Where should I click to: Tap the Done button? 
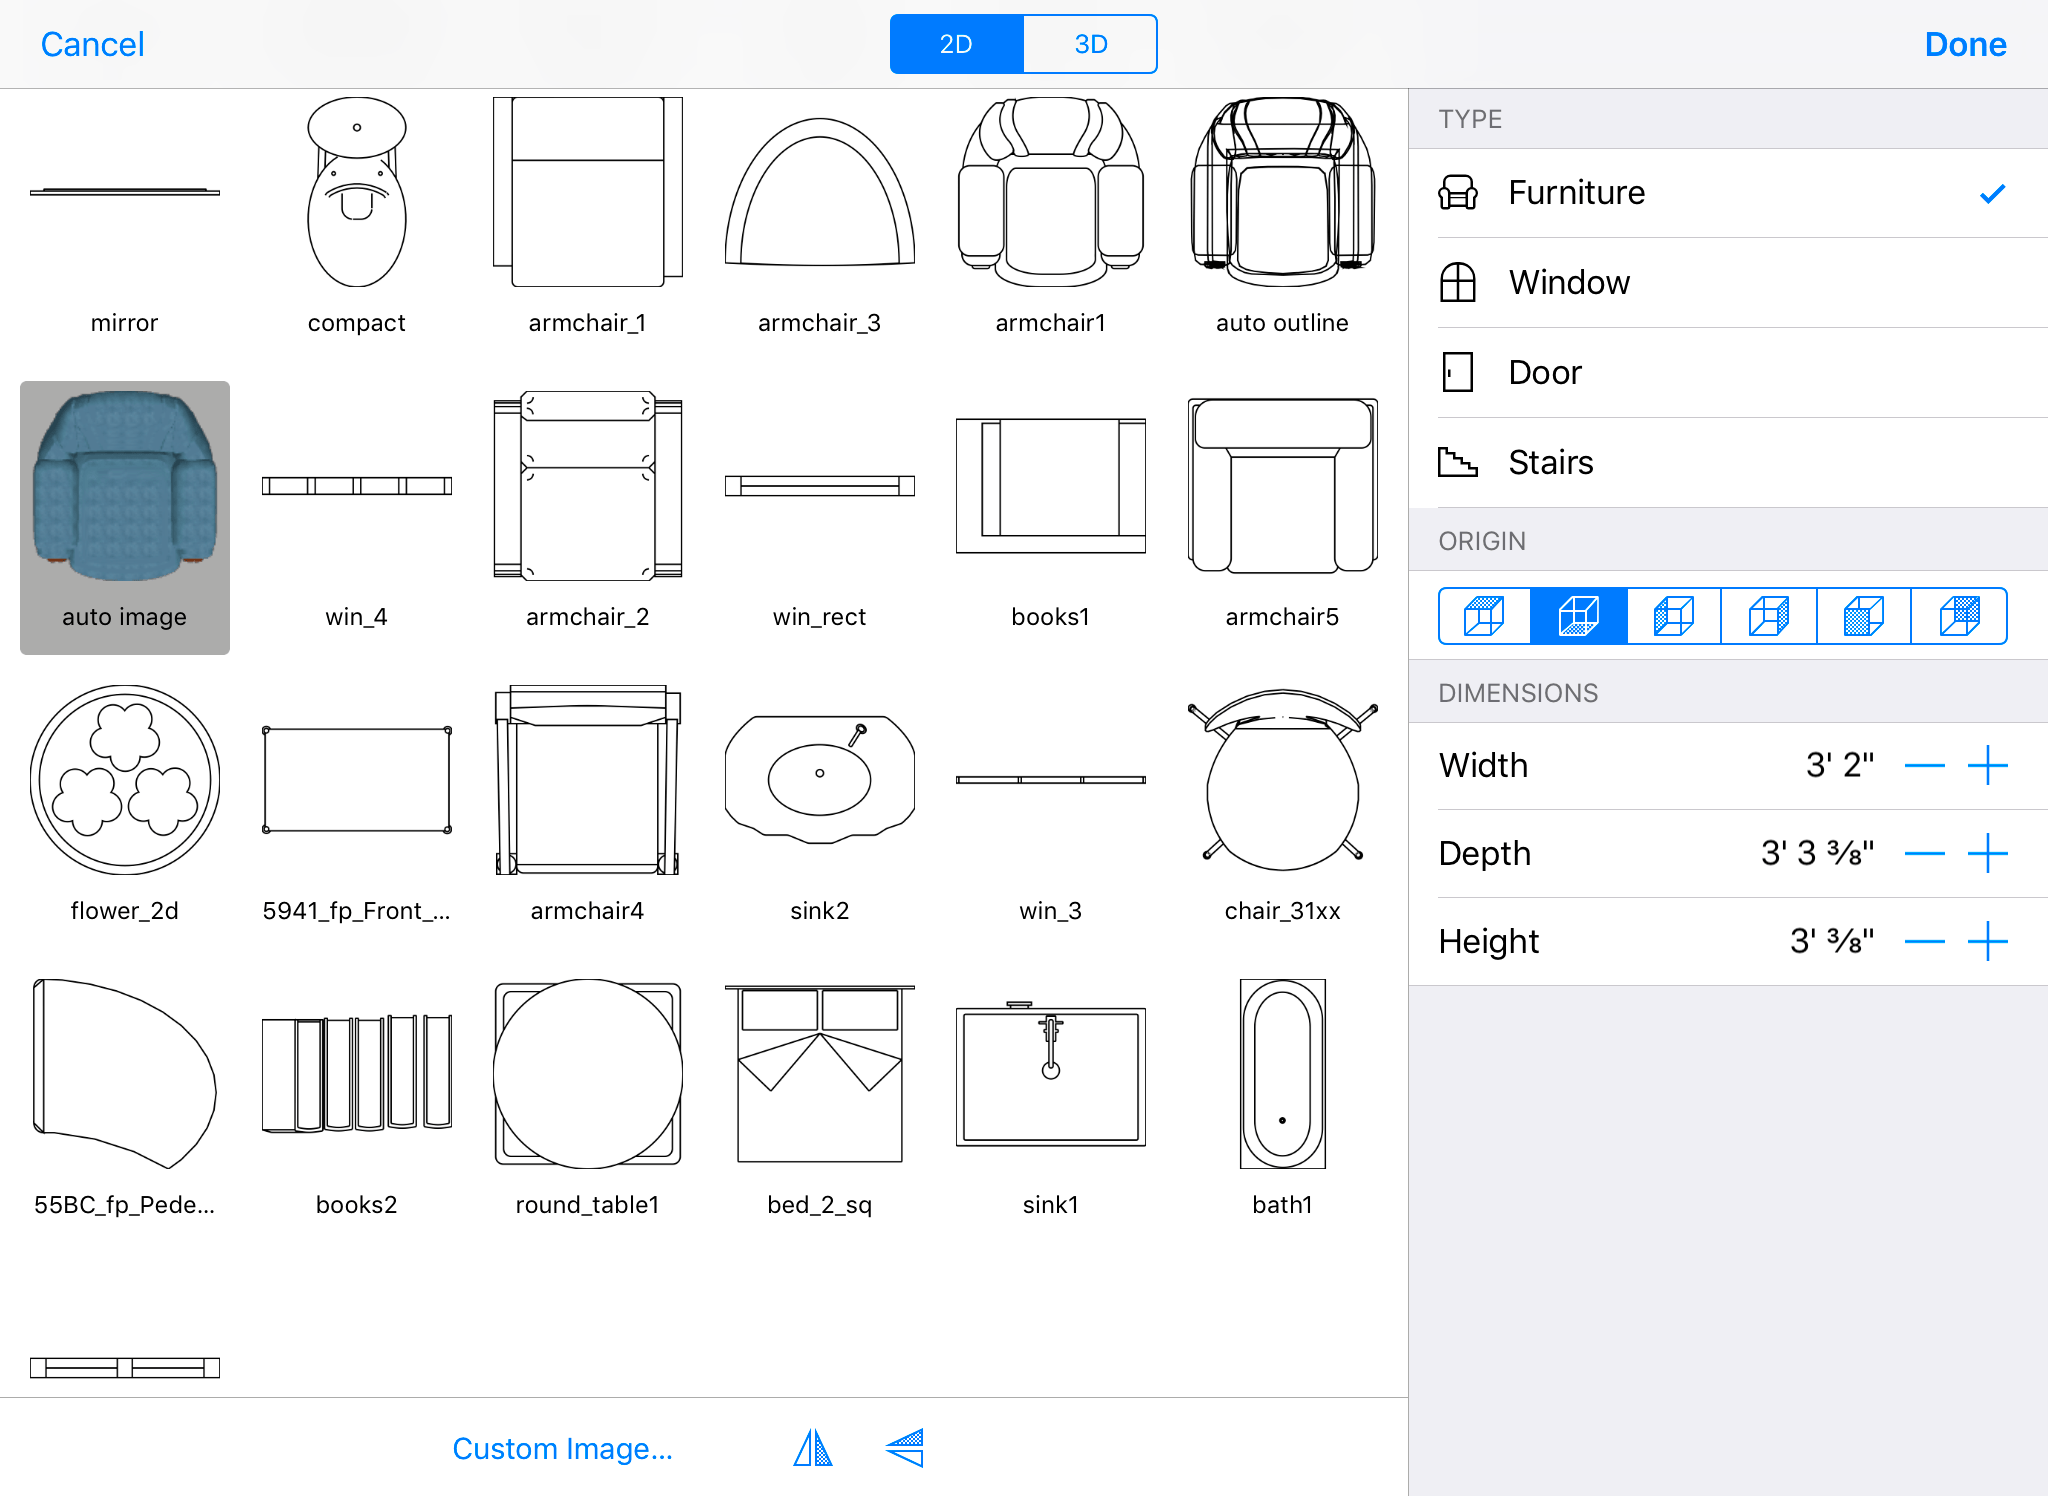1964,44
